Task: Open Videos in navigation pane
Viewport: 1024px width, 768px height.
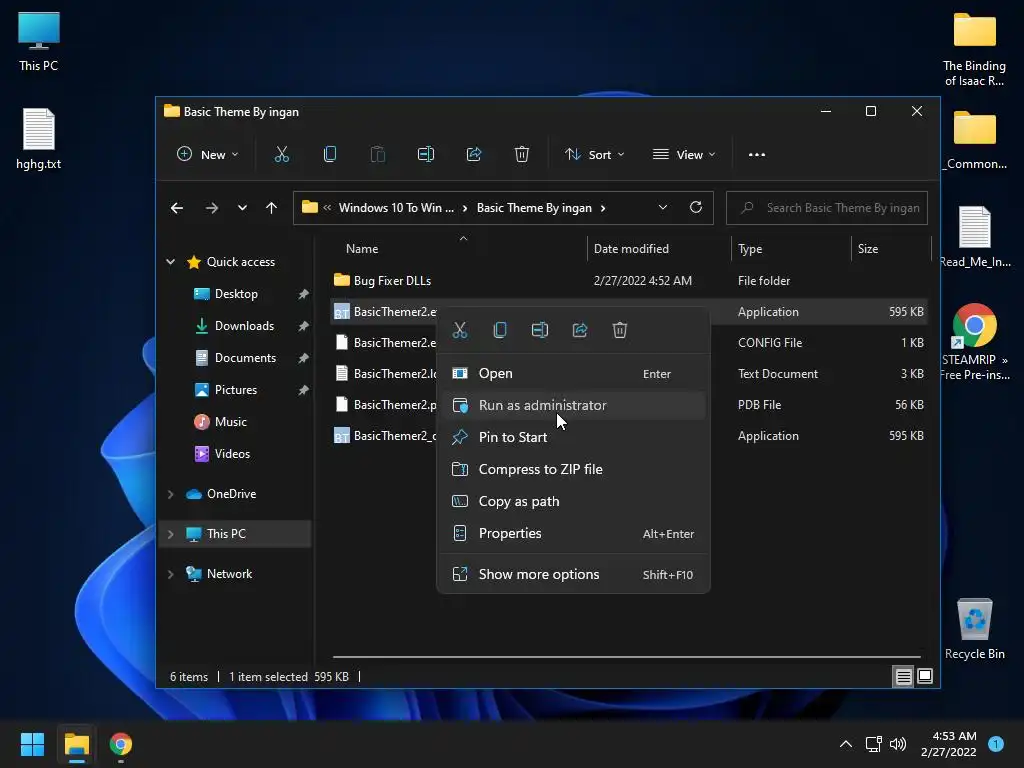Action: click(x=232, y=454)
